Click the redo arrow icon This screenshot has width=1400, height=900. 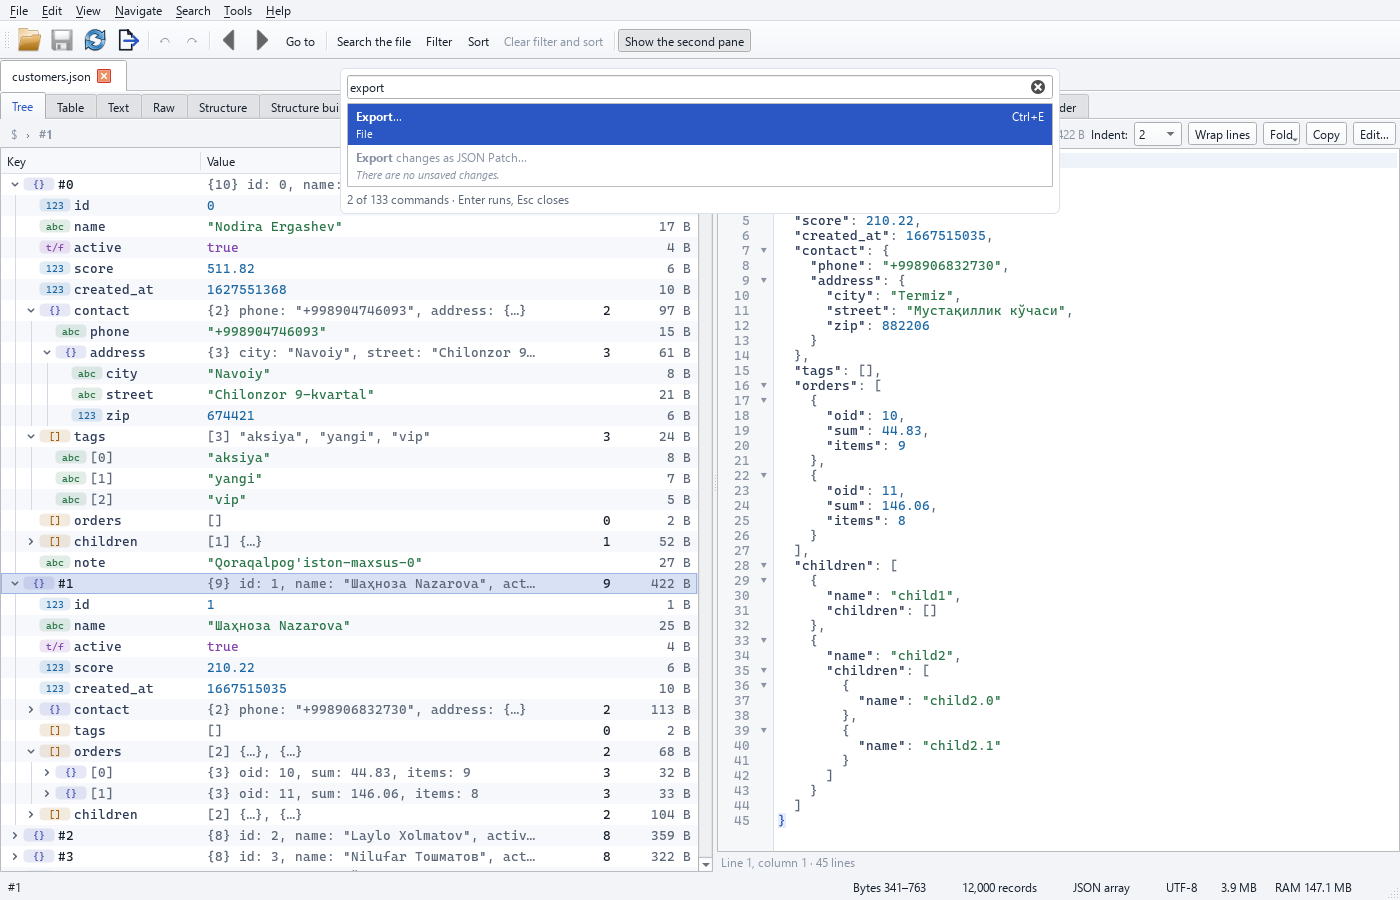(x=192, y=41)
